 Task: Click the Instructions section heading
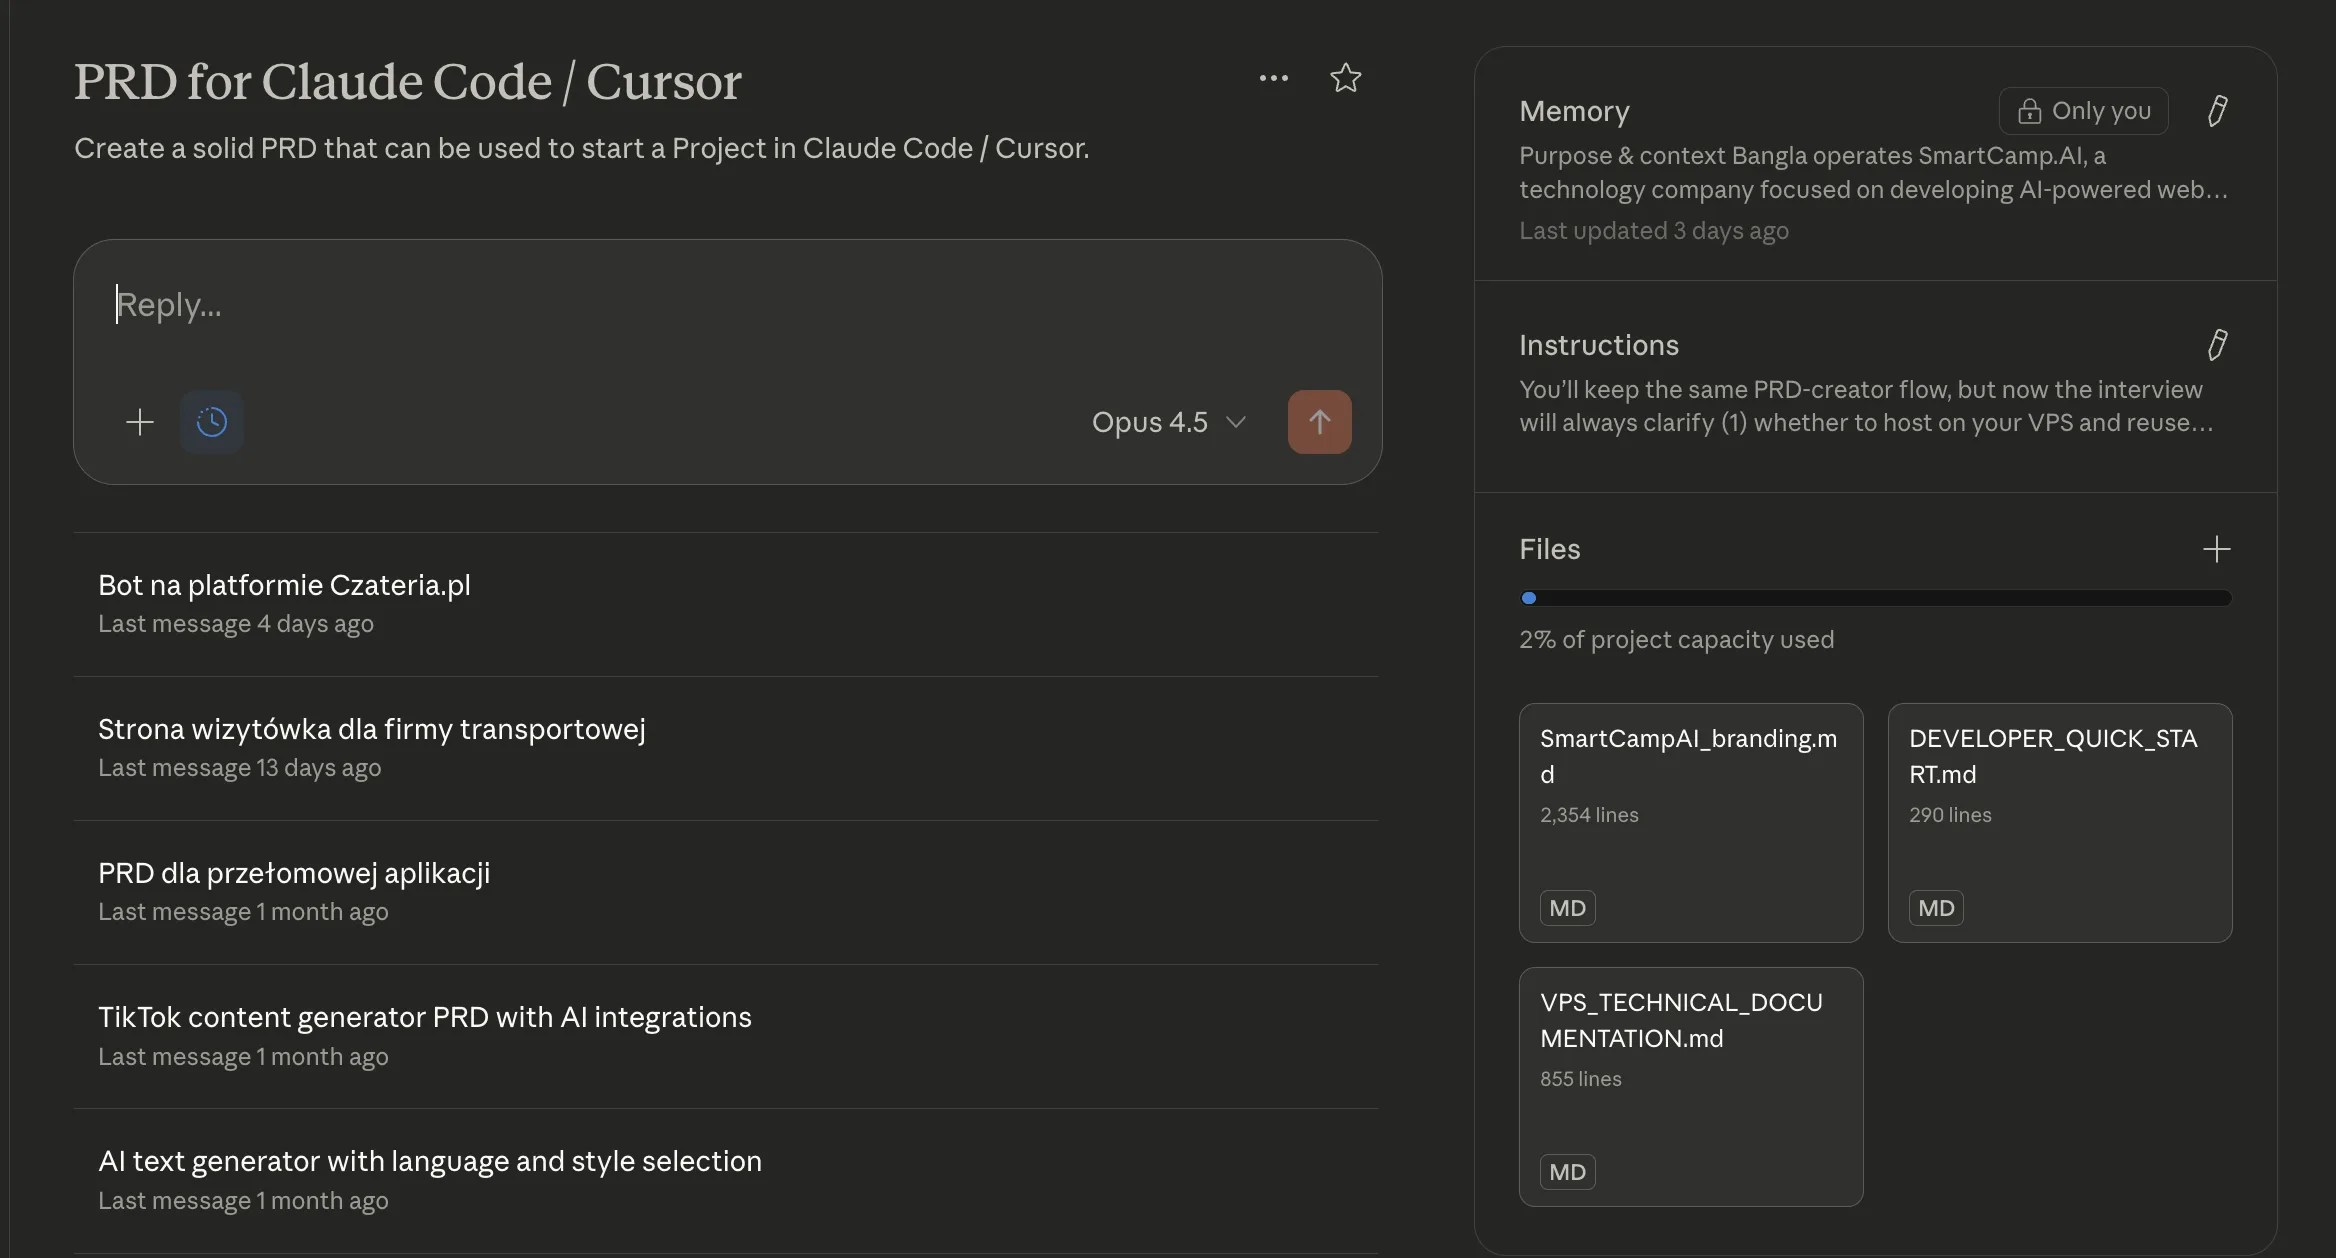pyautogui.click(x=1599, y=345)
